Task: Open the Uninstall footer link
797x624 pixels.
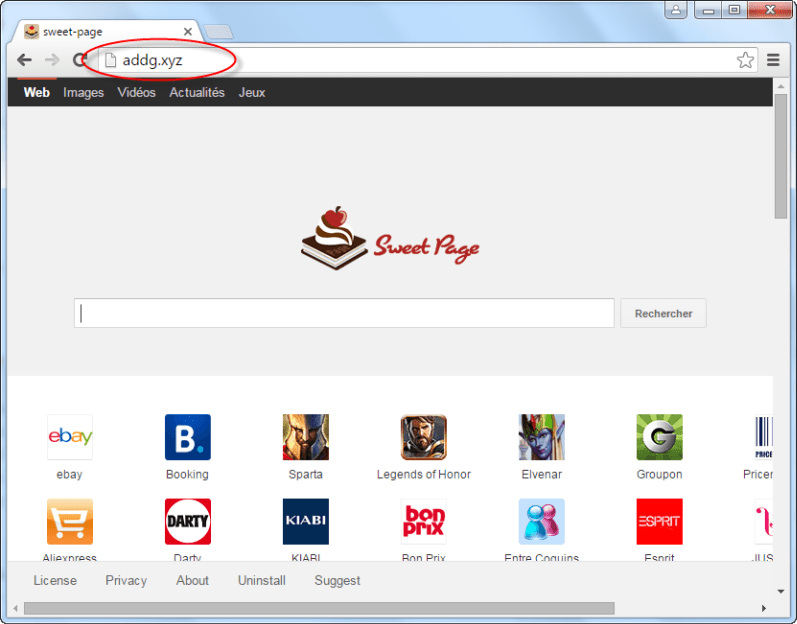Action: point(262,580)
